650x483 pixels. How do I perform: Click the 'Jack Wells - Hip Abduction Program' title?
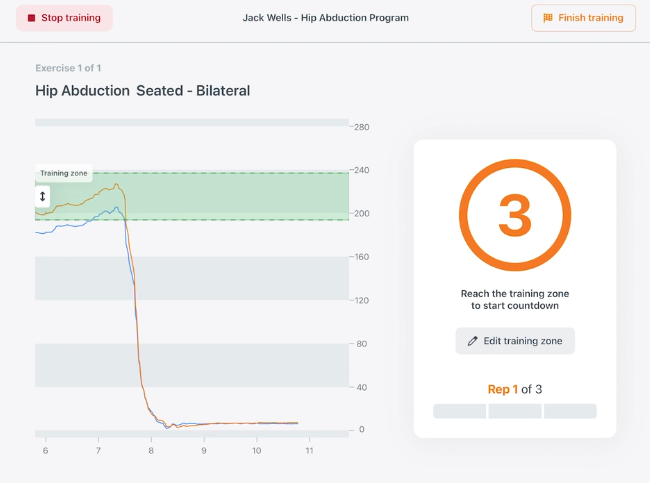pos(325,18)
